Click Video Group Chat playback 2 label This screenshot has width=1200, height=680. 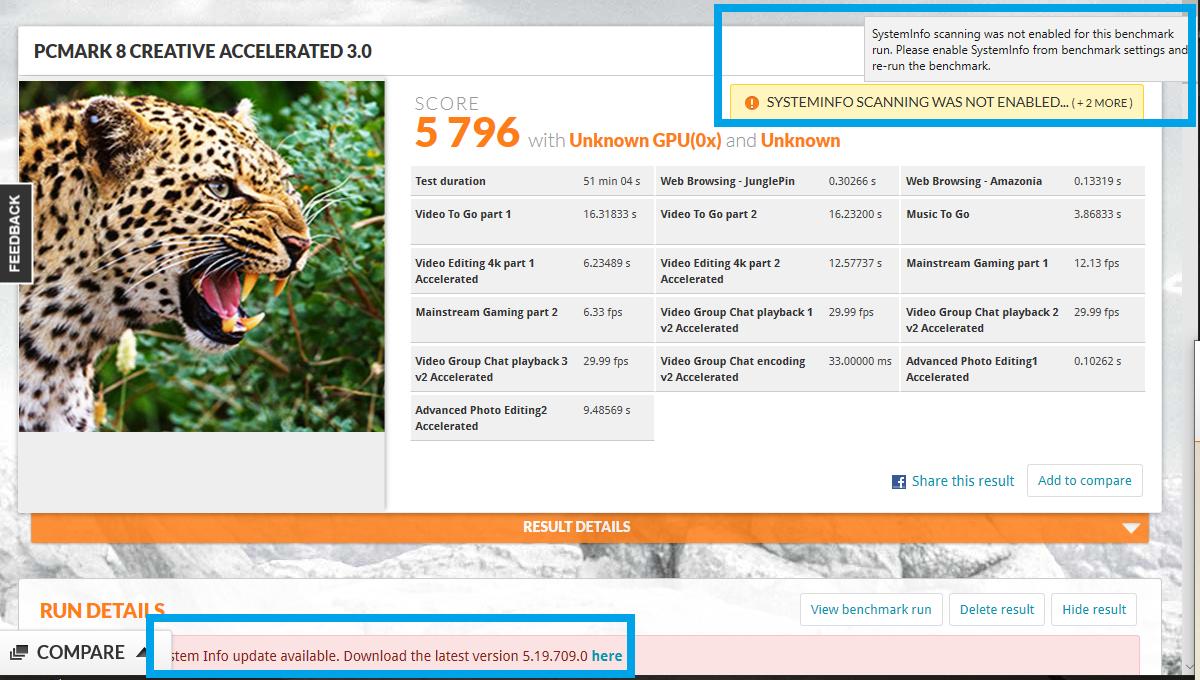(982, 320)
